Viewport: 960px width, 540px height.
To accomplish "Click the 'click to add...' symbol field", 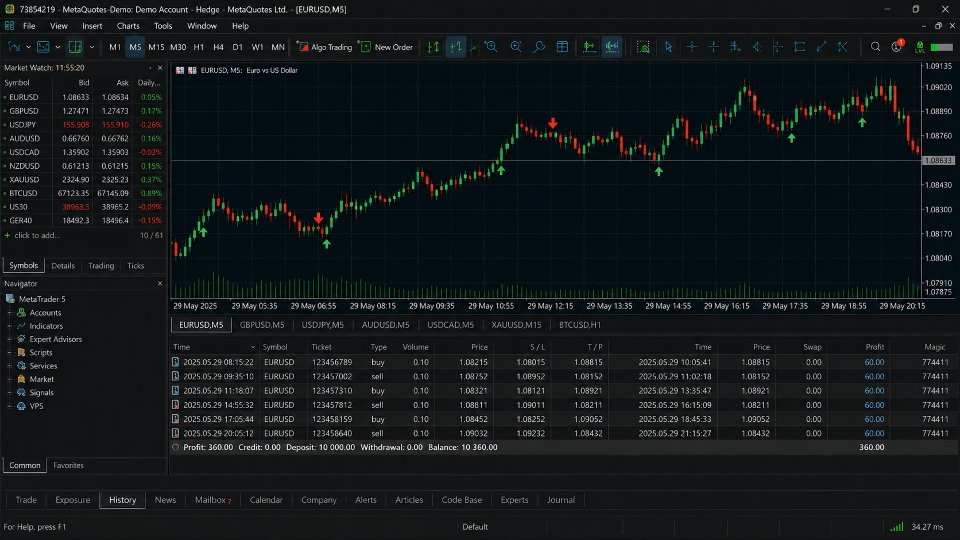I will pos(37,235).
